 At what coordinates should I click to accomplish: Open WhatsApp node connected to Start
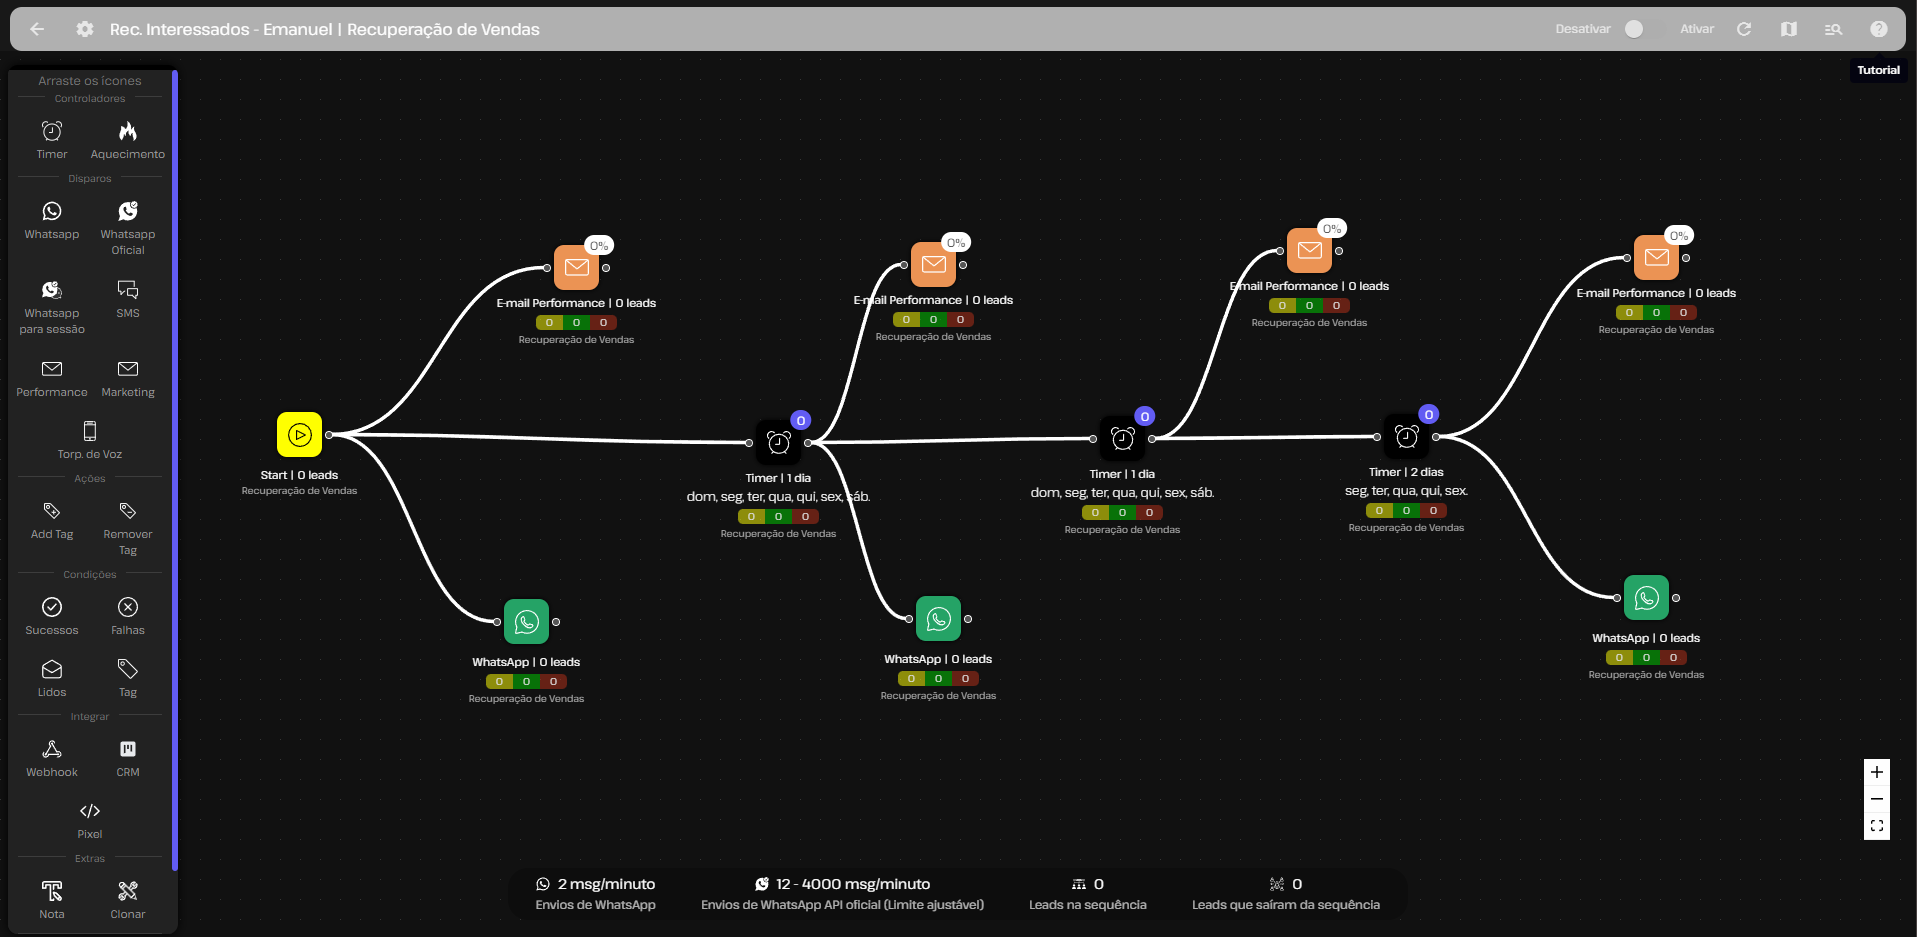(x=527, y=622)
